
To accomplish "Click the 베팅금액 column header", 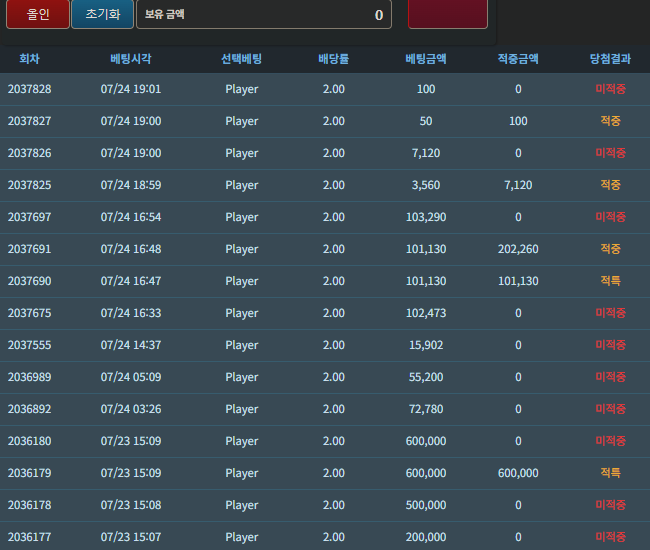I will tap(426, 59).
